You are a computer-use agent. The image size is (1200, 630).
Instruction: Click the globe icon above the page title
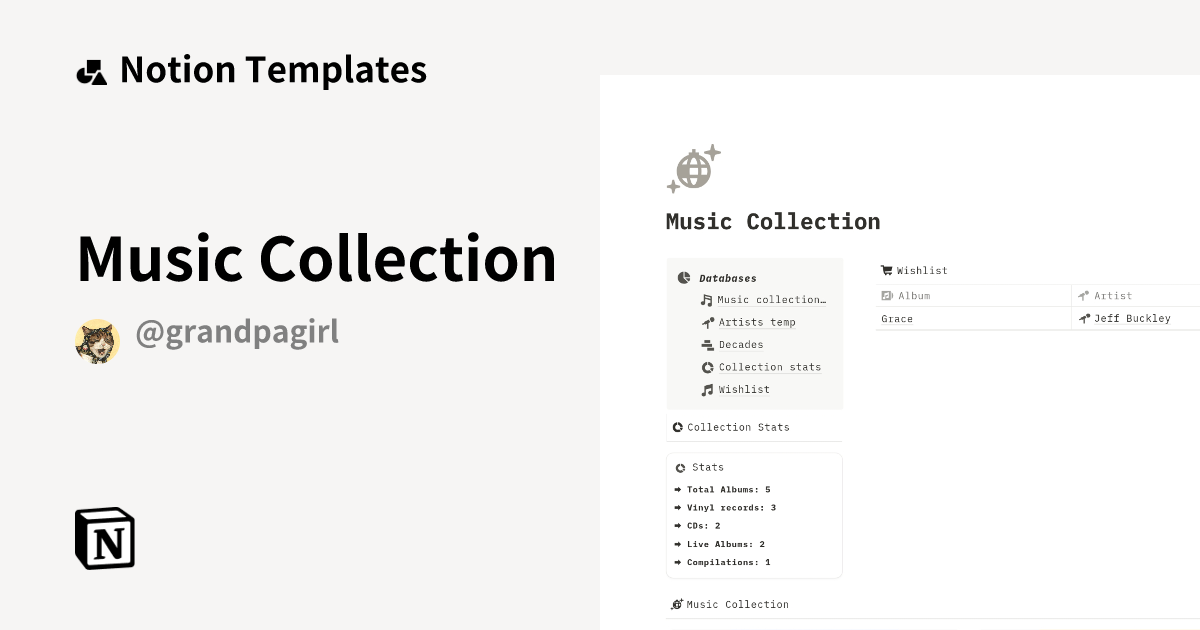(693, 169)
